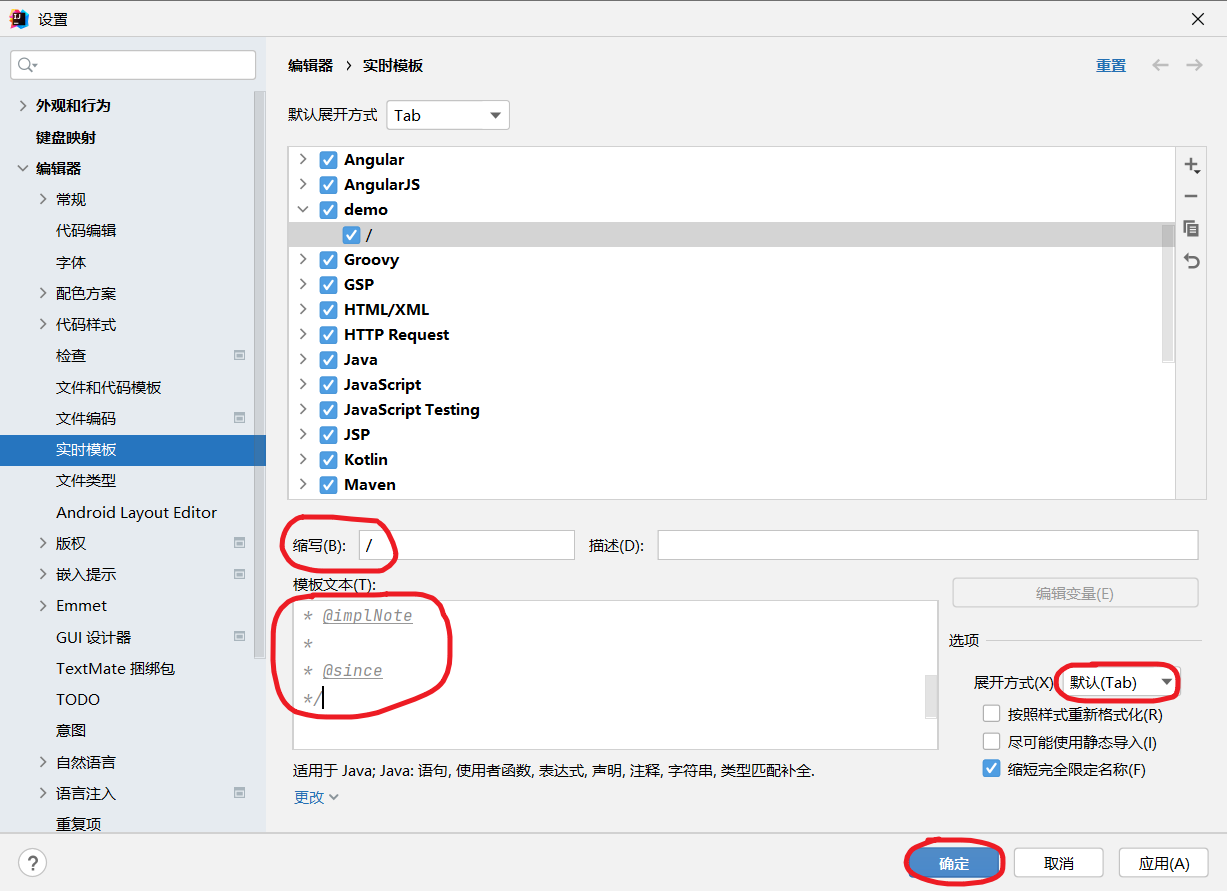Click the 编辑变量(E) button
Screen dimensions: 1227x891
[x=1075, y=593]
